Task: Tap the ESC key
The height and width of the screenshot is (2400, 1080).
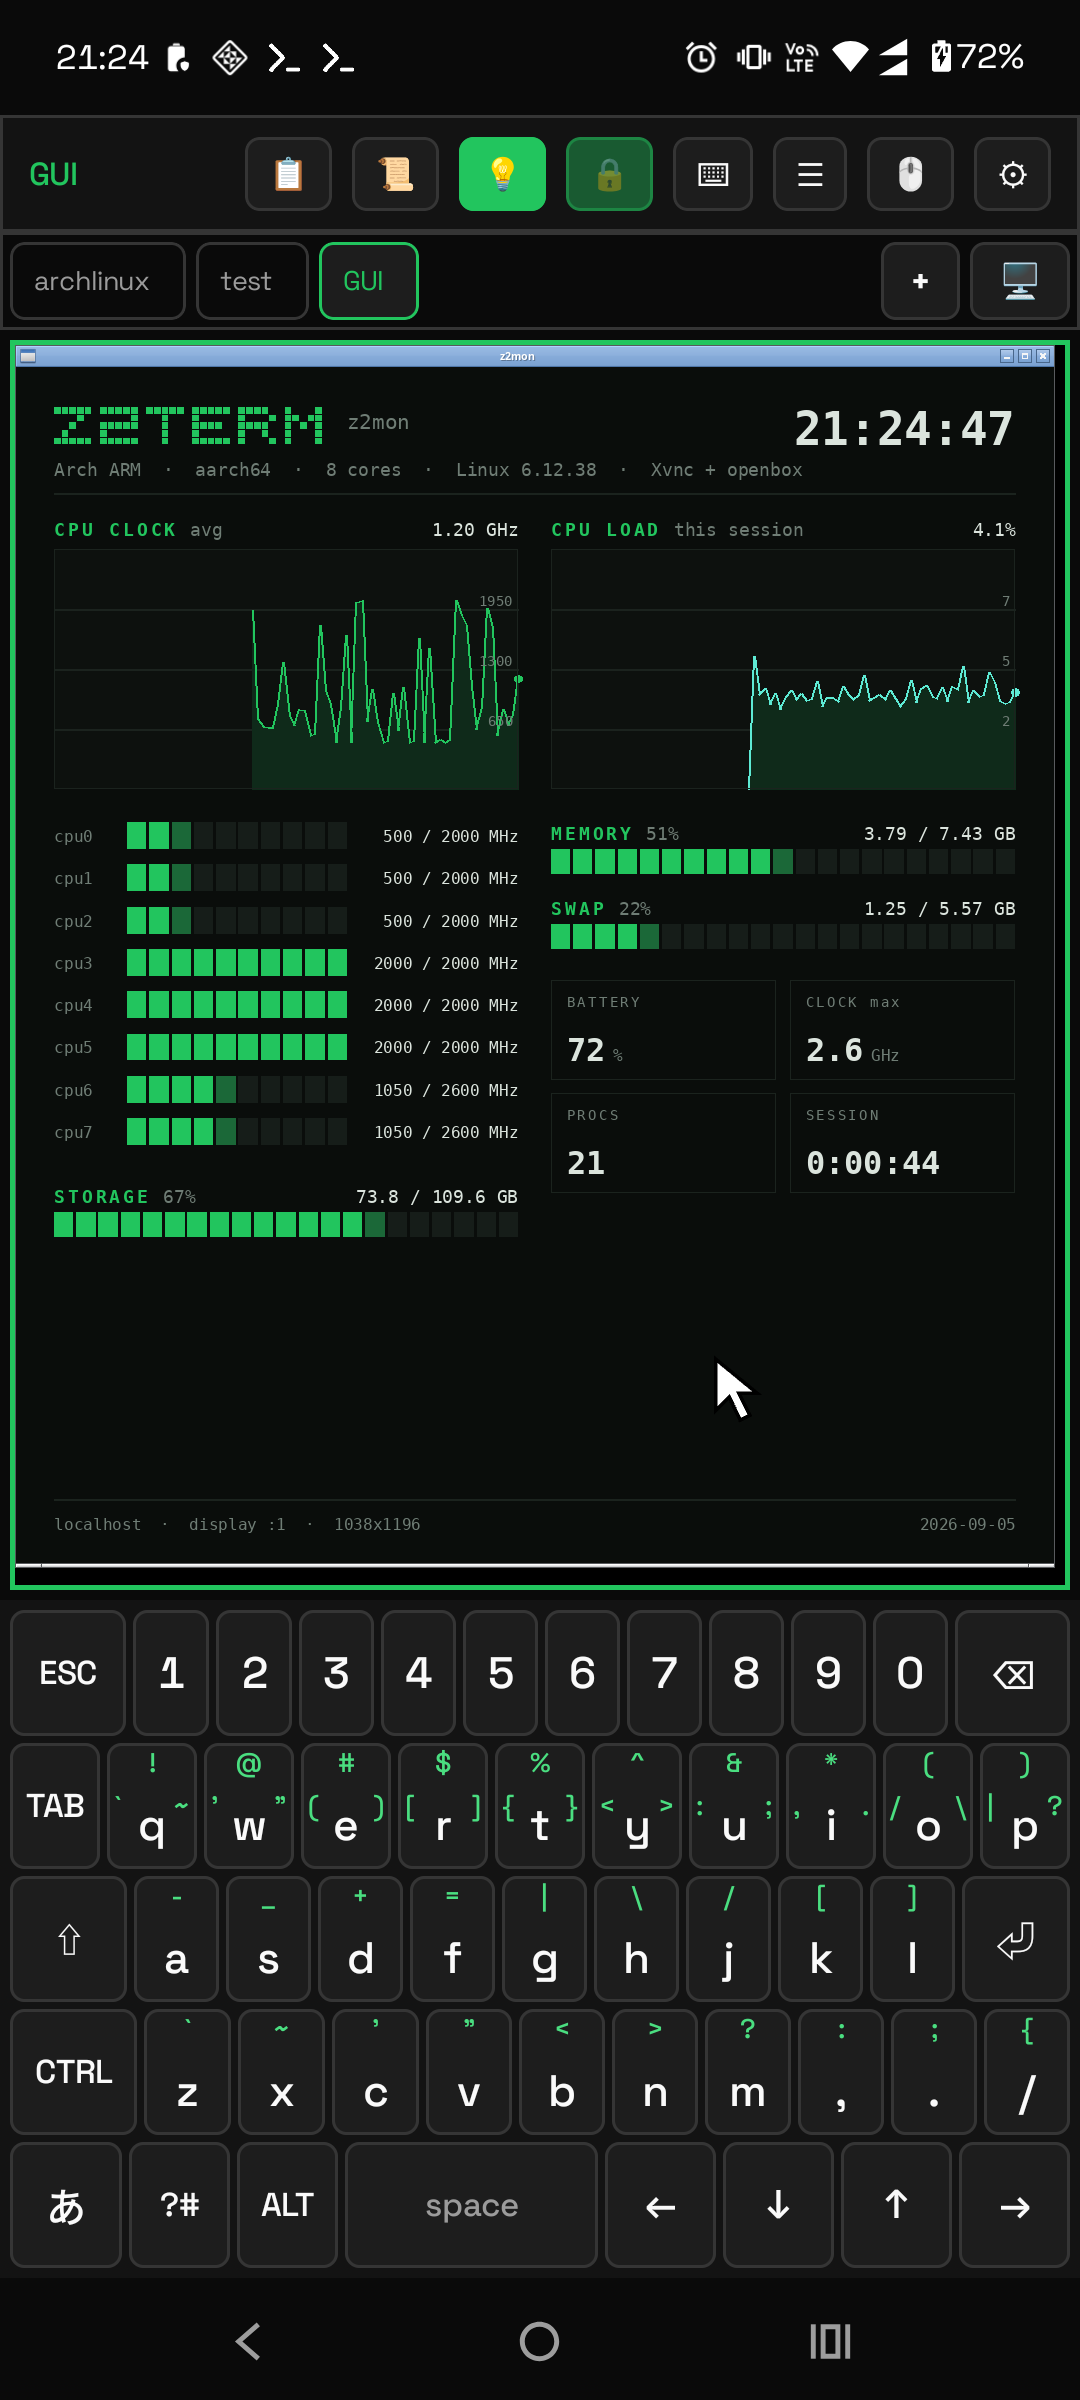Action: 68,1672
